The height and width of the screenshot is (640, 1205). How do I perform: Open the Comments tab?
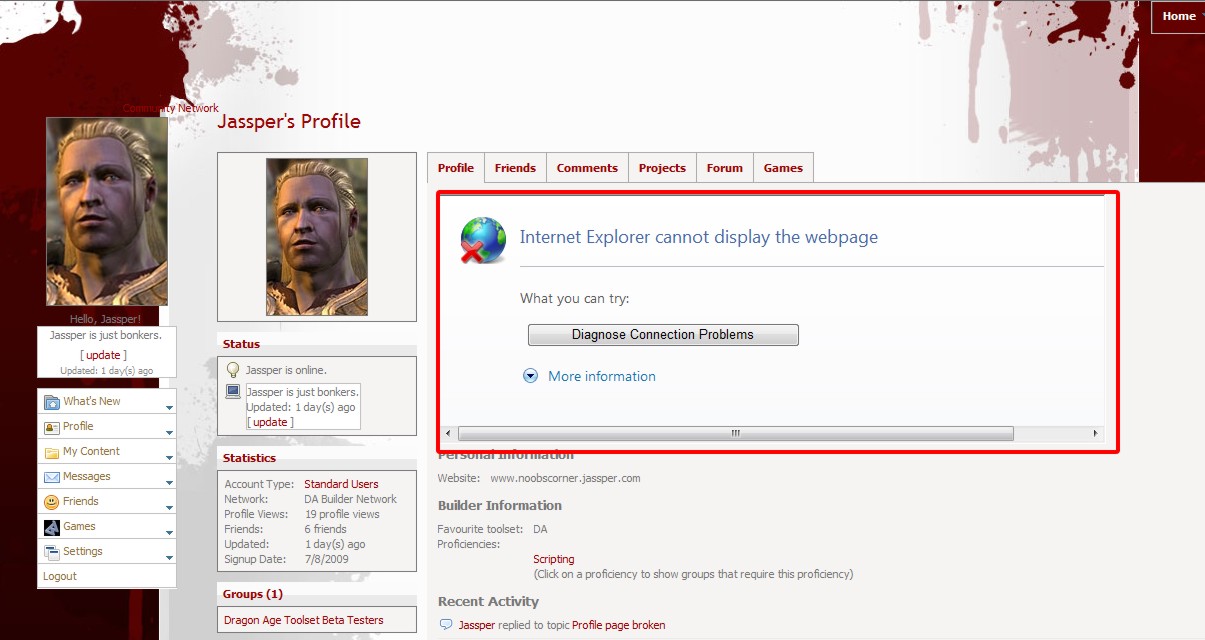pos(587,168)
